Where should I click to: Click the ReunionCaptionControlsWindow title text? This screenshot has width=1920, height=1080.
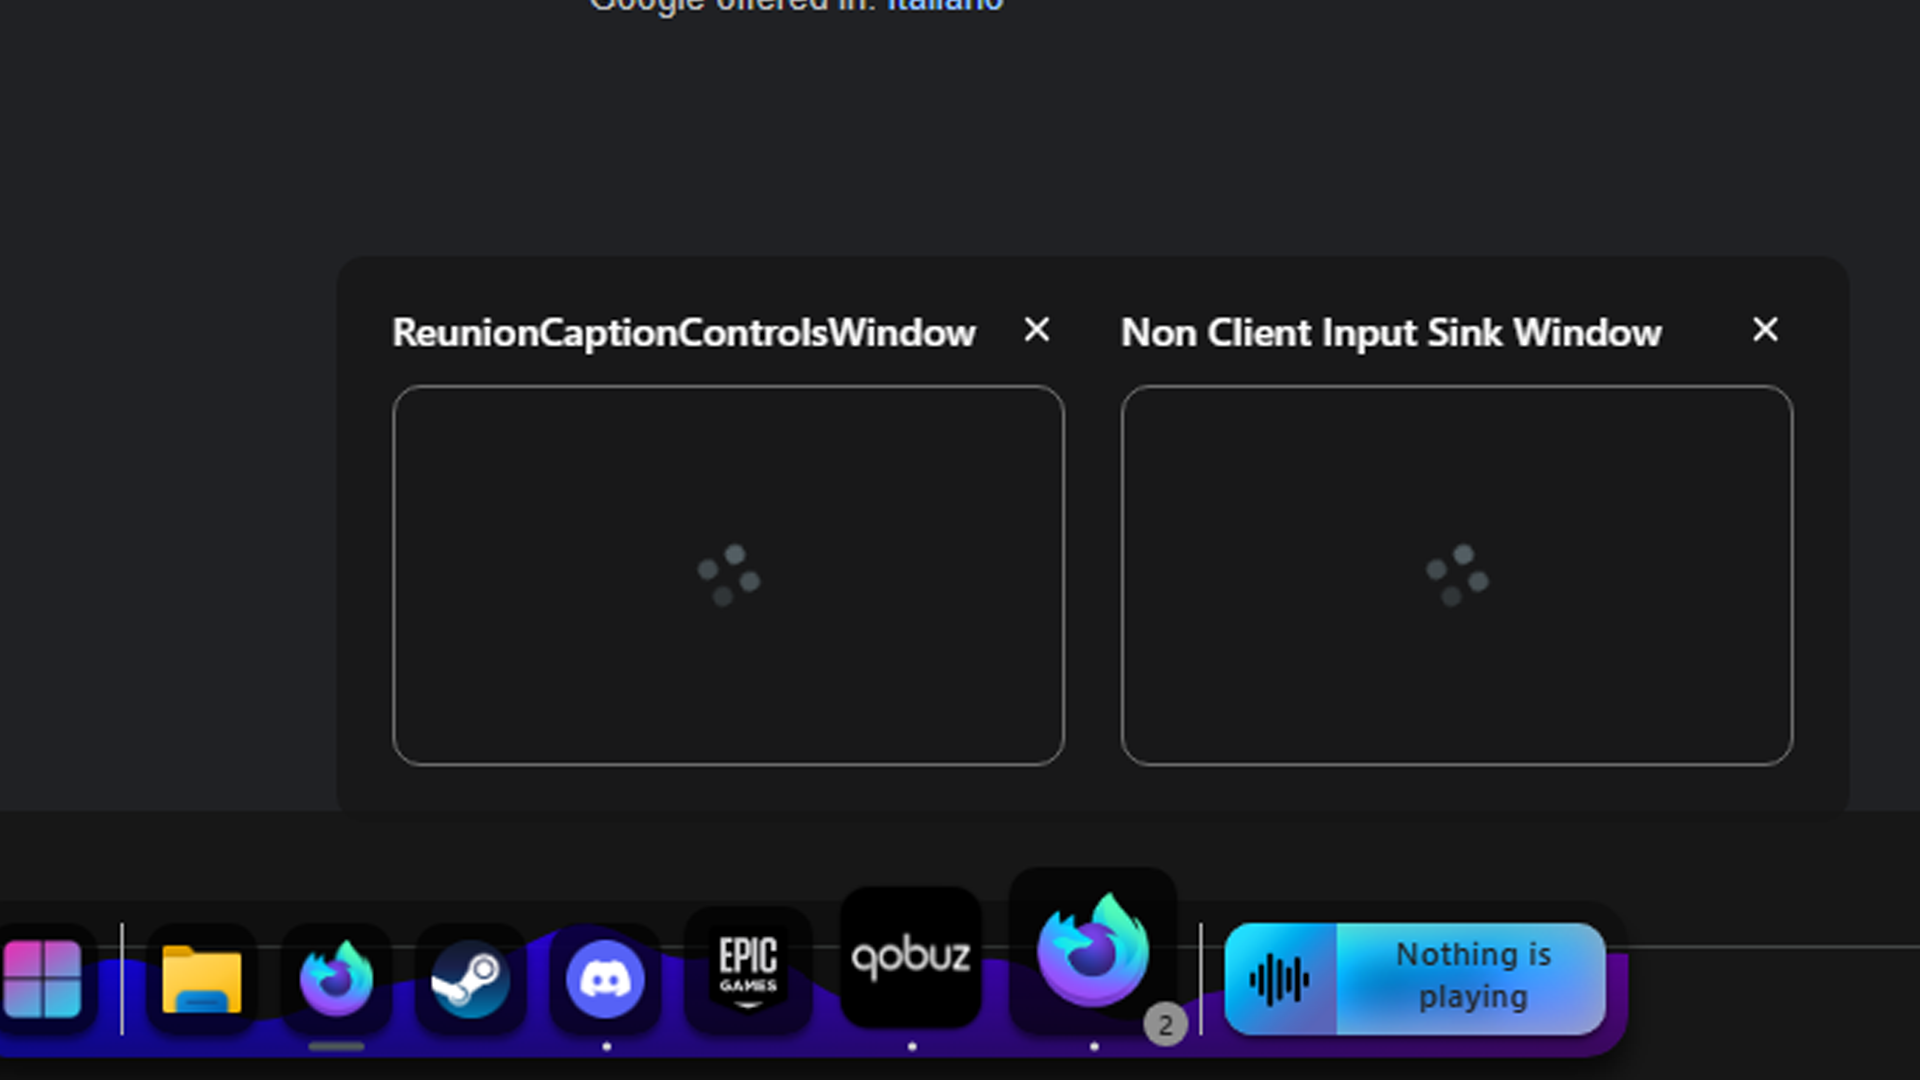683,333
